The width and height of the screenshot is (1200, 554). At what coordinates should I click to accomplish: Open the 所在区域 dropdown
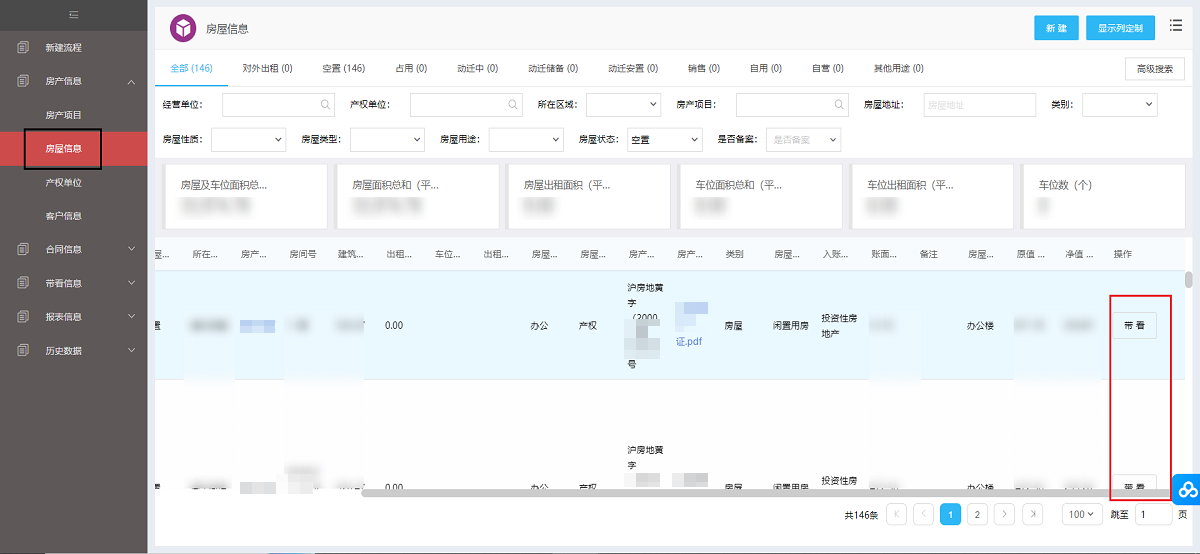click(x=623, y=104)
